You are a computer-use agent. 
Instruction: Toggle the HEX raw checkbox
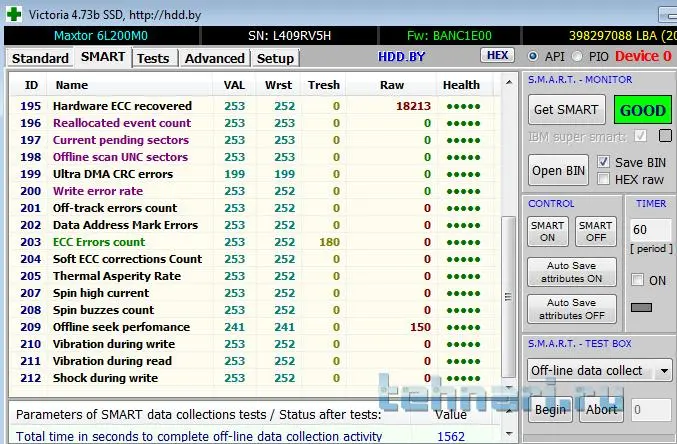603,179
